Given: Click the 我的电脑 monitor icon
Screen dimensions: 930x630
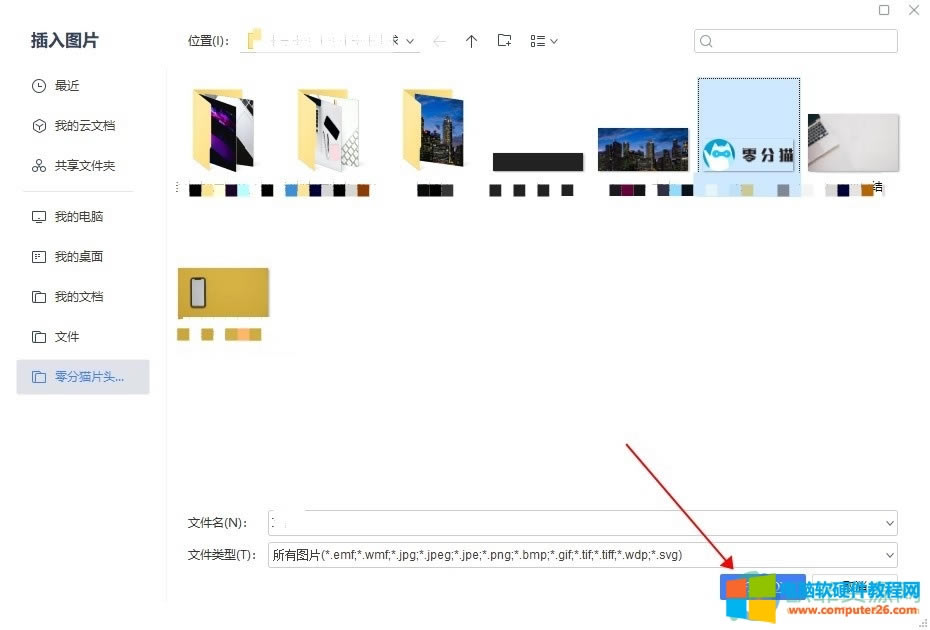Looking at the screenshot, I should pos(39,217).
